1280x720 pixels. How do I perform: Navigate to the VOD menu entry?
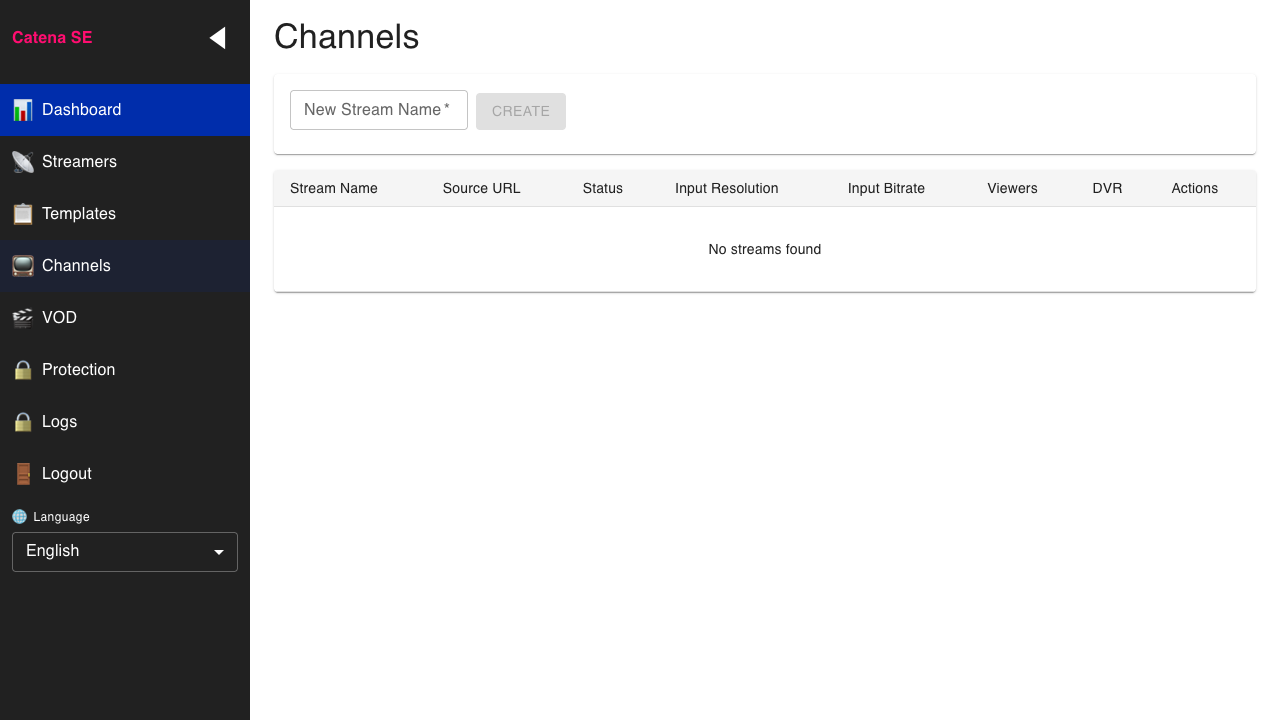pyautogui.click(x=59, y=317)
